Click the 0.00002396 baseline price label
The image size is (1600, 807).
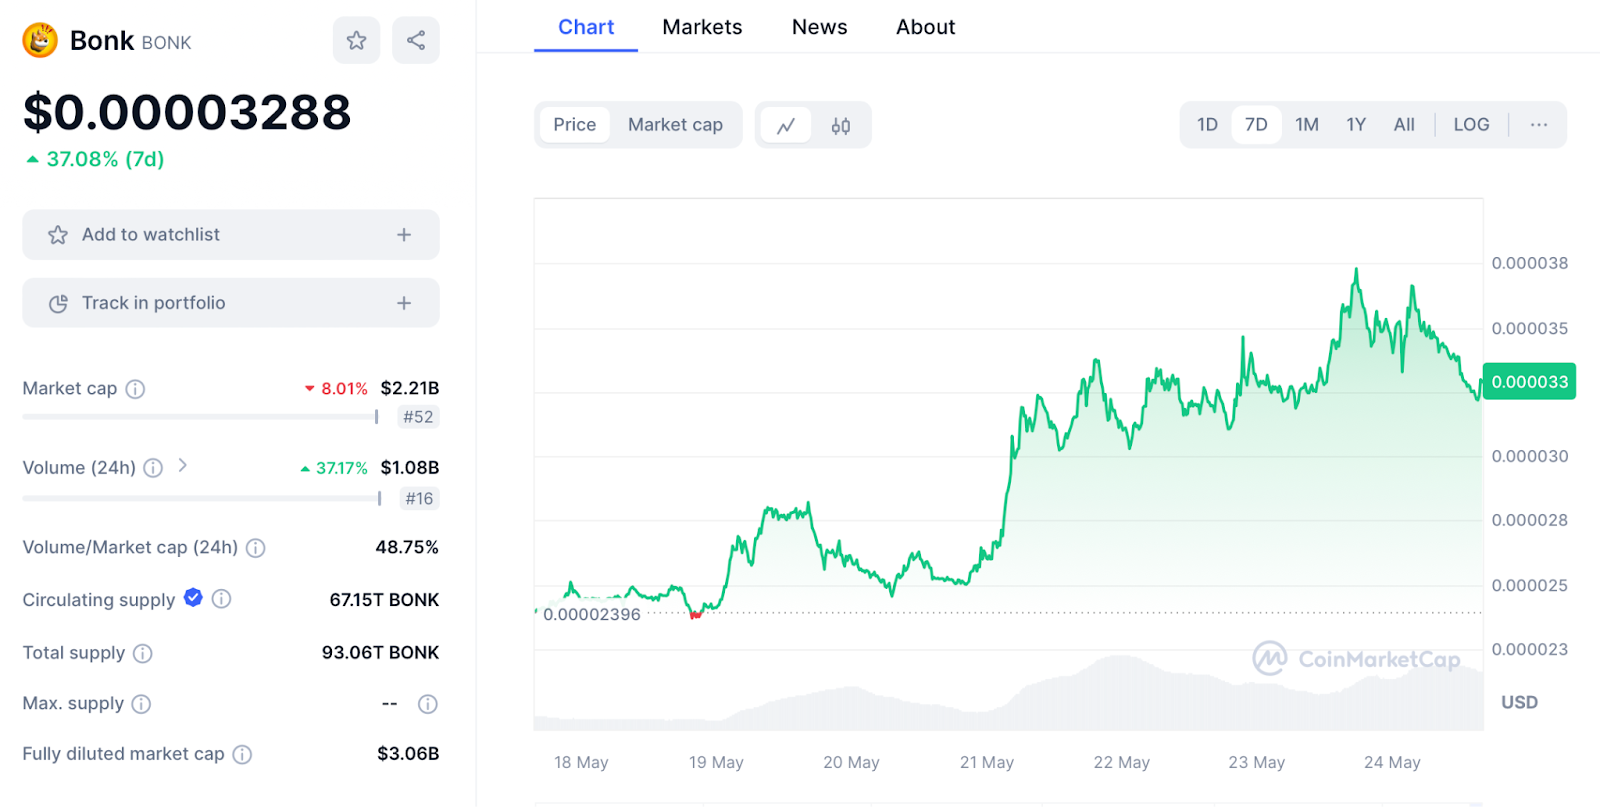point(592,615)
